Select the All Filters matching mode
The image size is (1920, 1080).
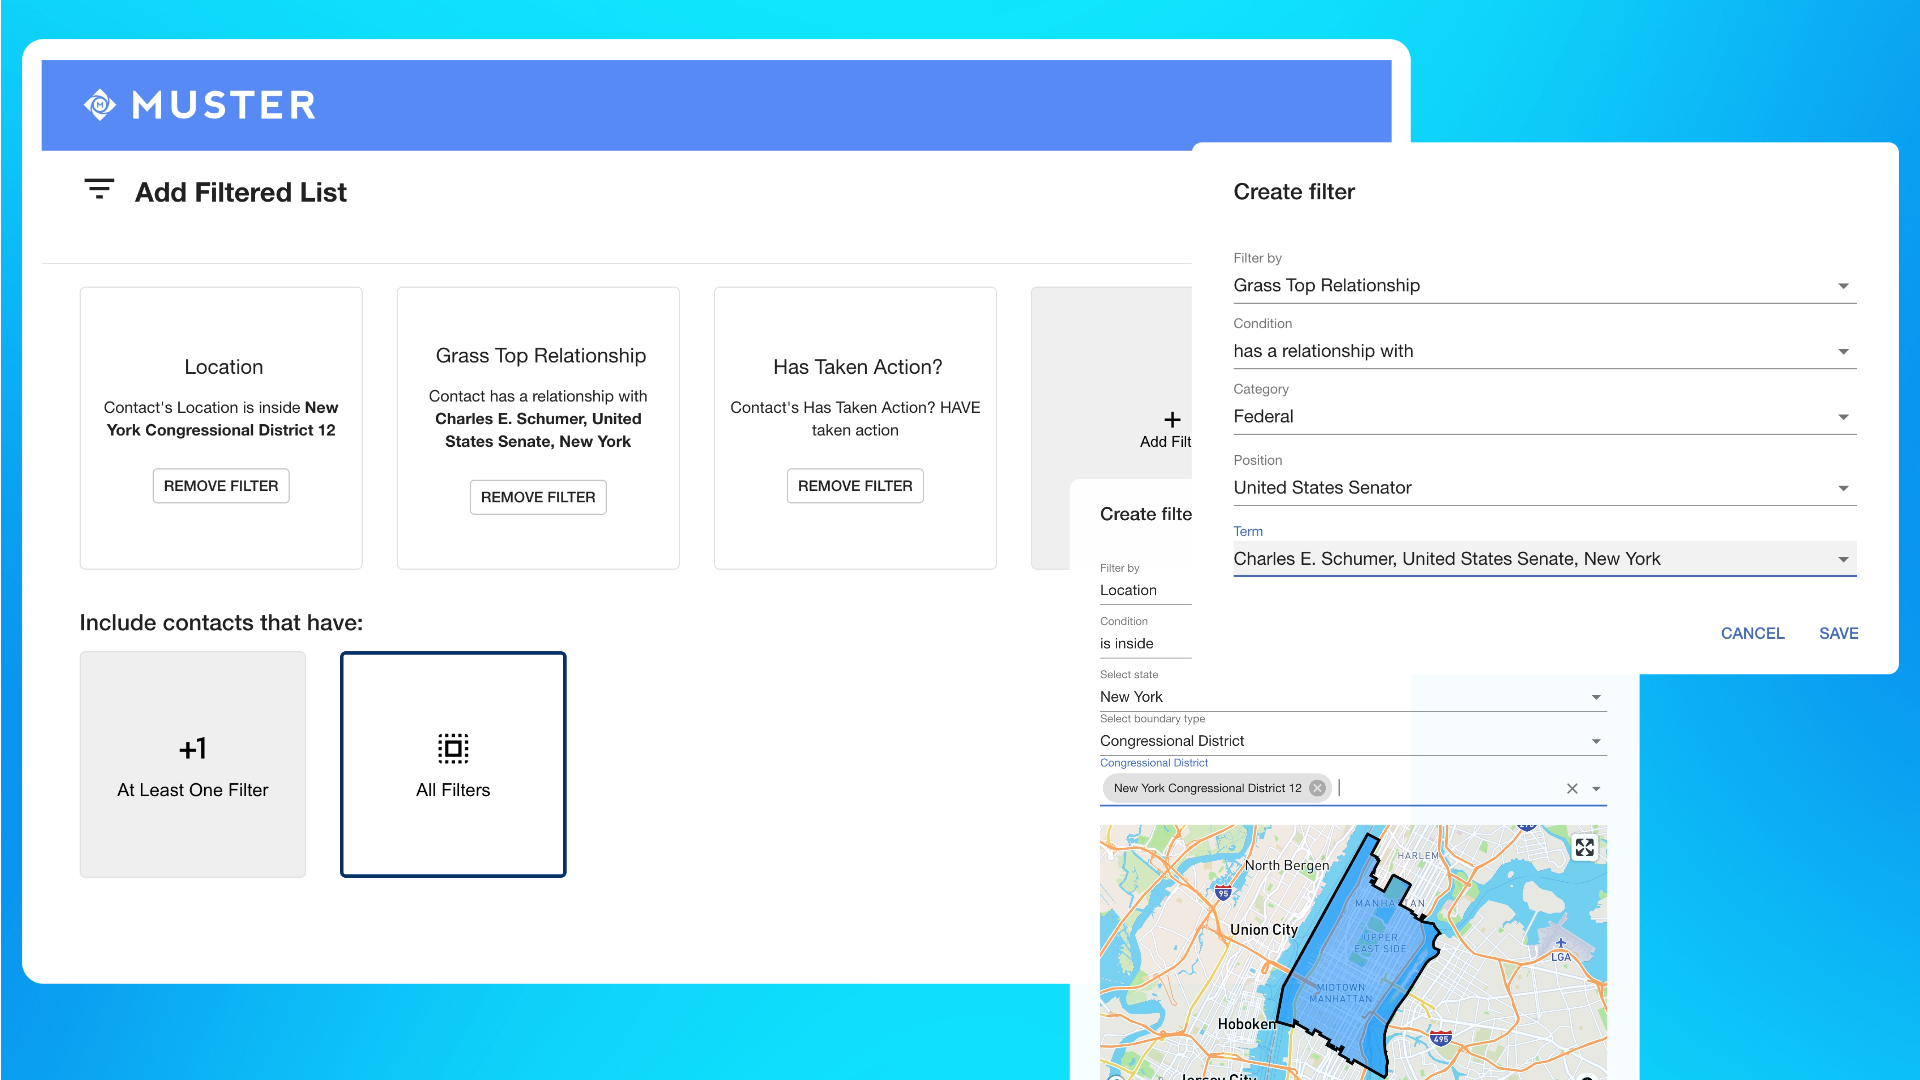click(453, 765)
